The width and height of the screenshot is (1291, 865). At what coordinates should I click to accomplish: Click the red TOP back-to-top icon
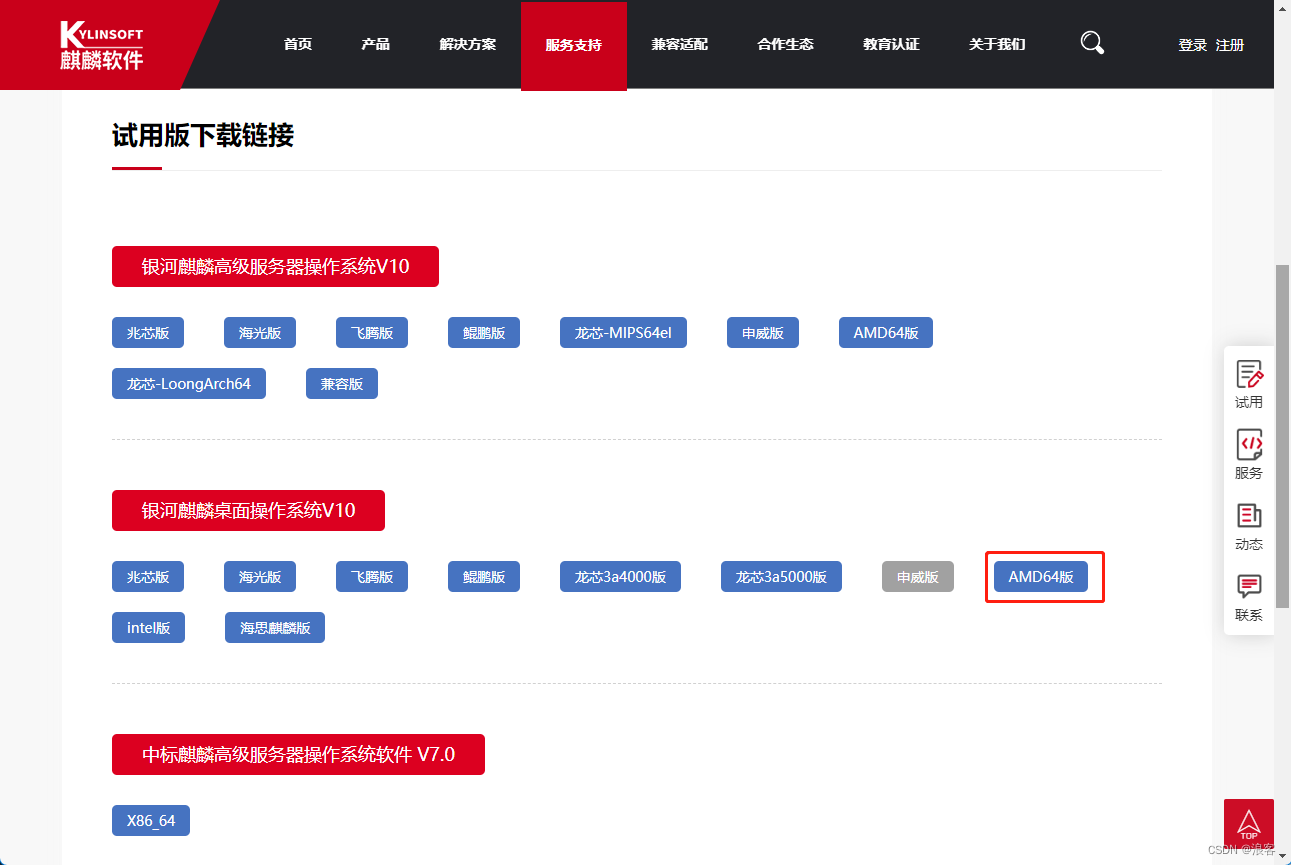coord(1248,824)
